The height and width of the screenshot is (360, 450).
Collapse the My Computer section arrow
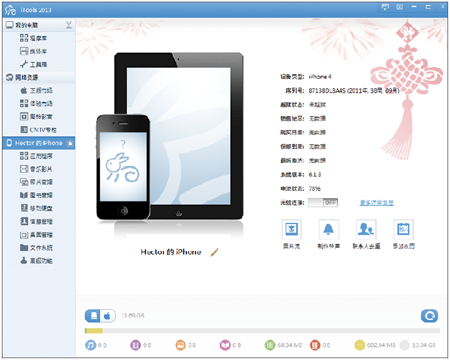(x=69, y=25)
